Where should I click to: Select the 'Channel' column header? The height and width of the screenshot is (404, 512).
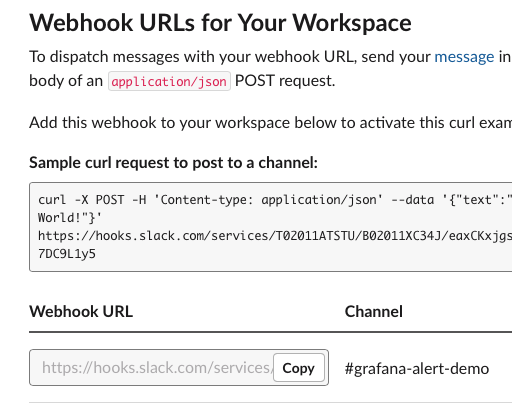(374, 312)
